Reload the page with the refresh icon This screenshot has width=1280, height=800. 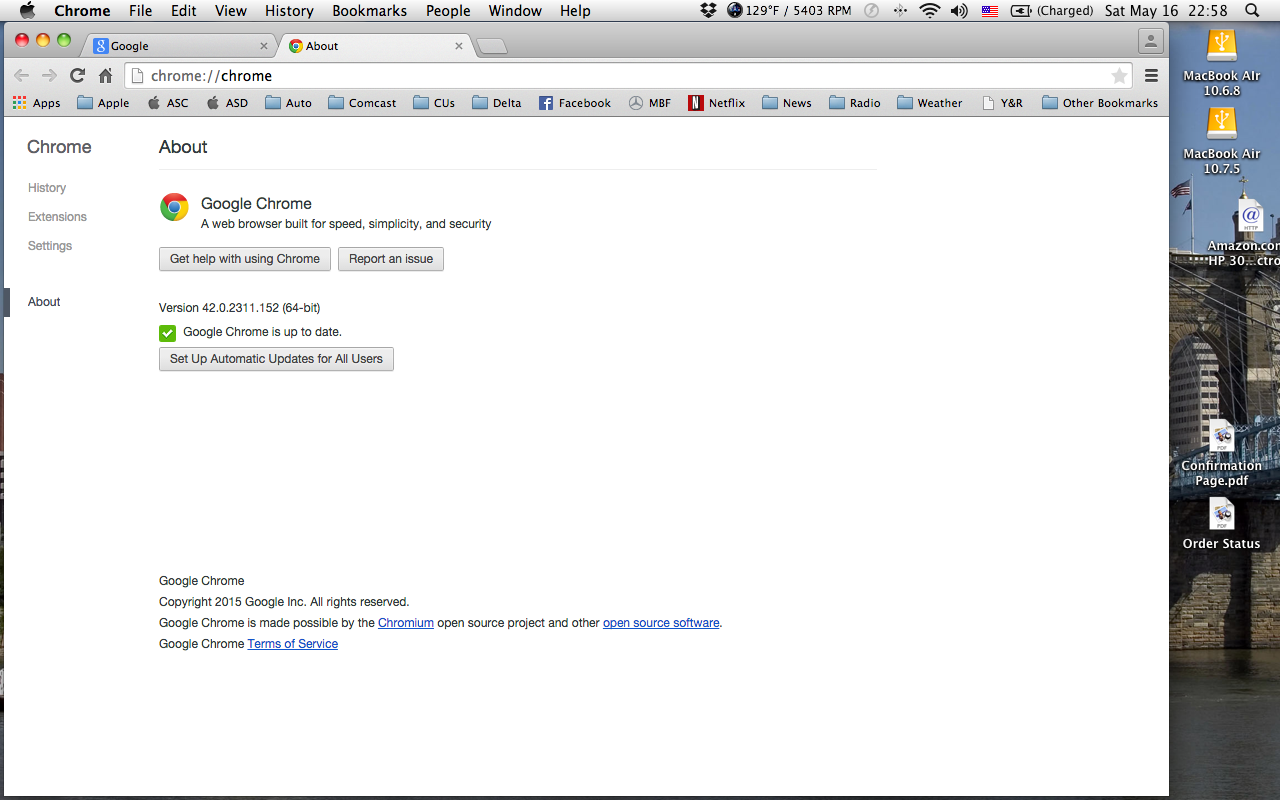pyautogui.click(x=77, y=76)
